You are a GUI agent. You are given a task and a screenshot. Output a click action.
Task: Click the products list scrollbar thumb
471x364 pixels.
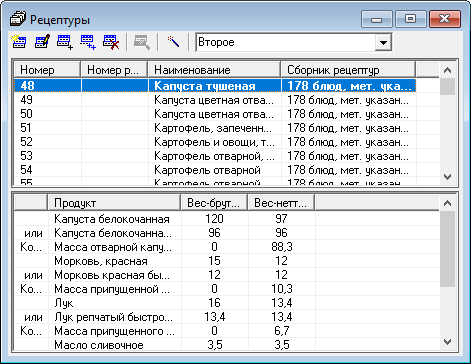point(447,249)
